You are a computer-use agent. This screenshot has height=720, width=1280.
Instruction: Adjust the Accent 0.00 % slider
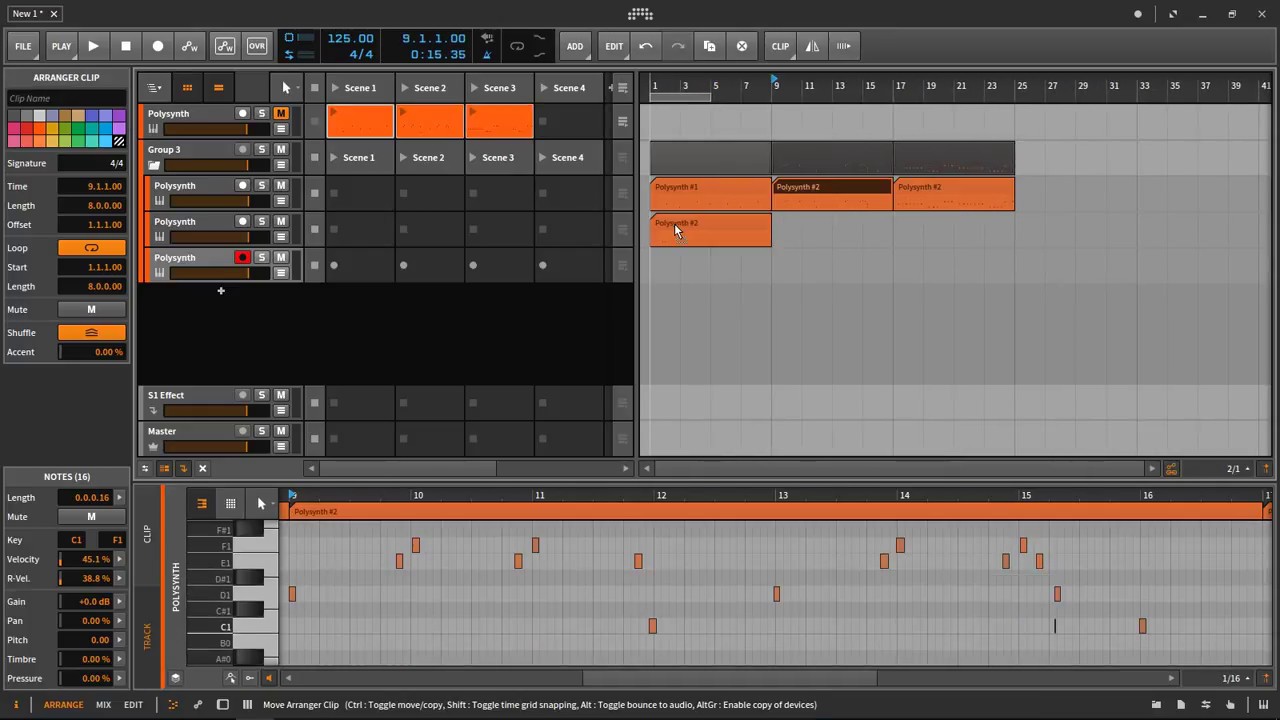[x=91, y=352]
